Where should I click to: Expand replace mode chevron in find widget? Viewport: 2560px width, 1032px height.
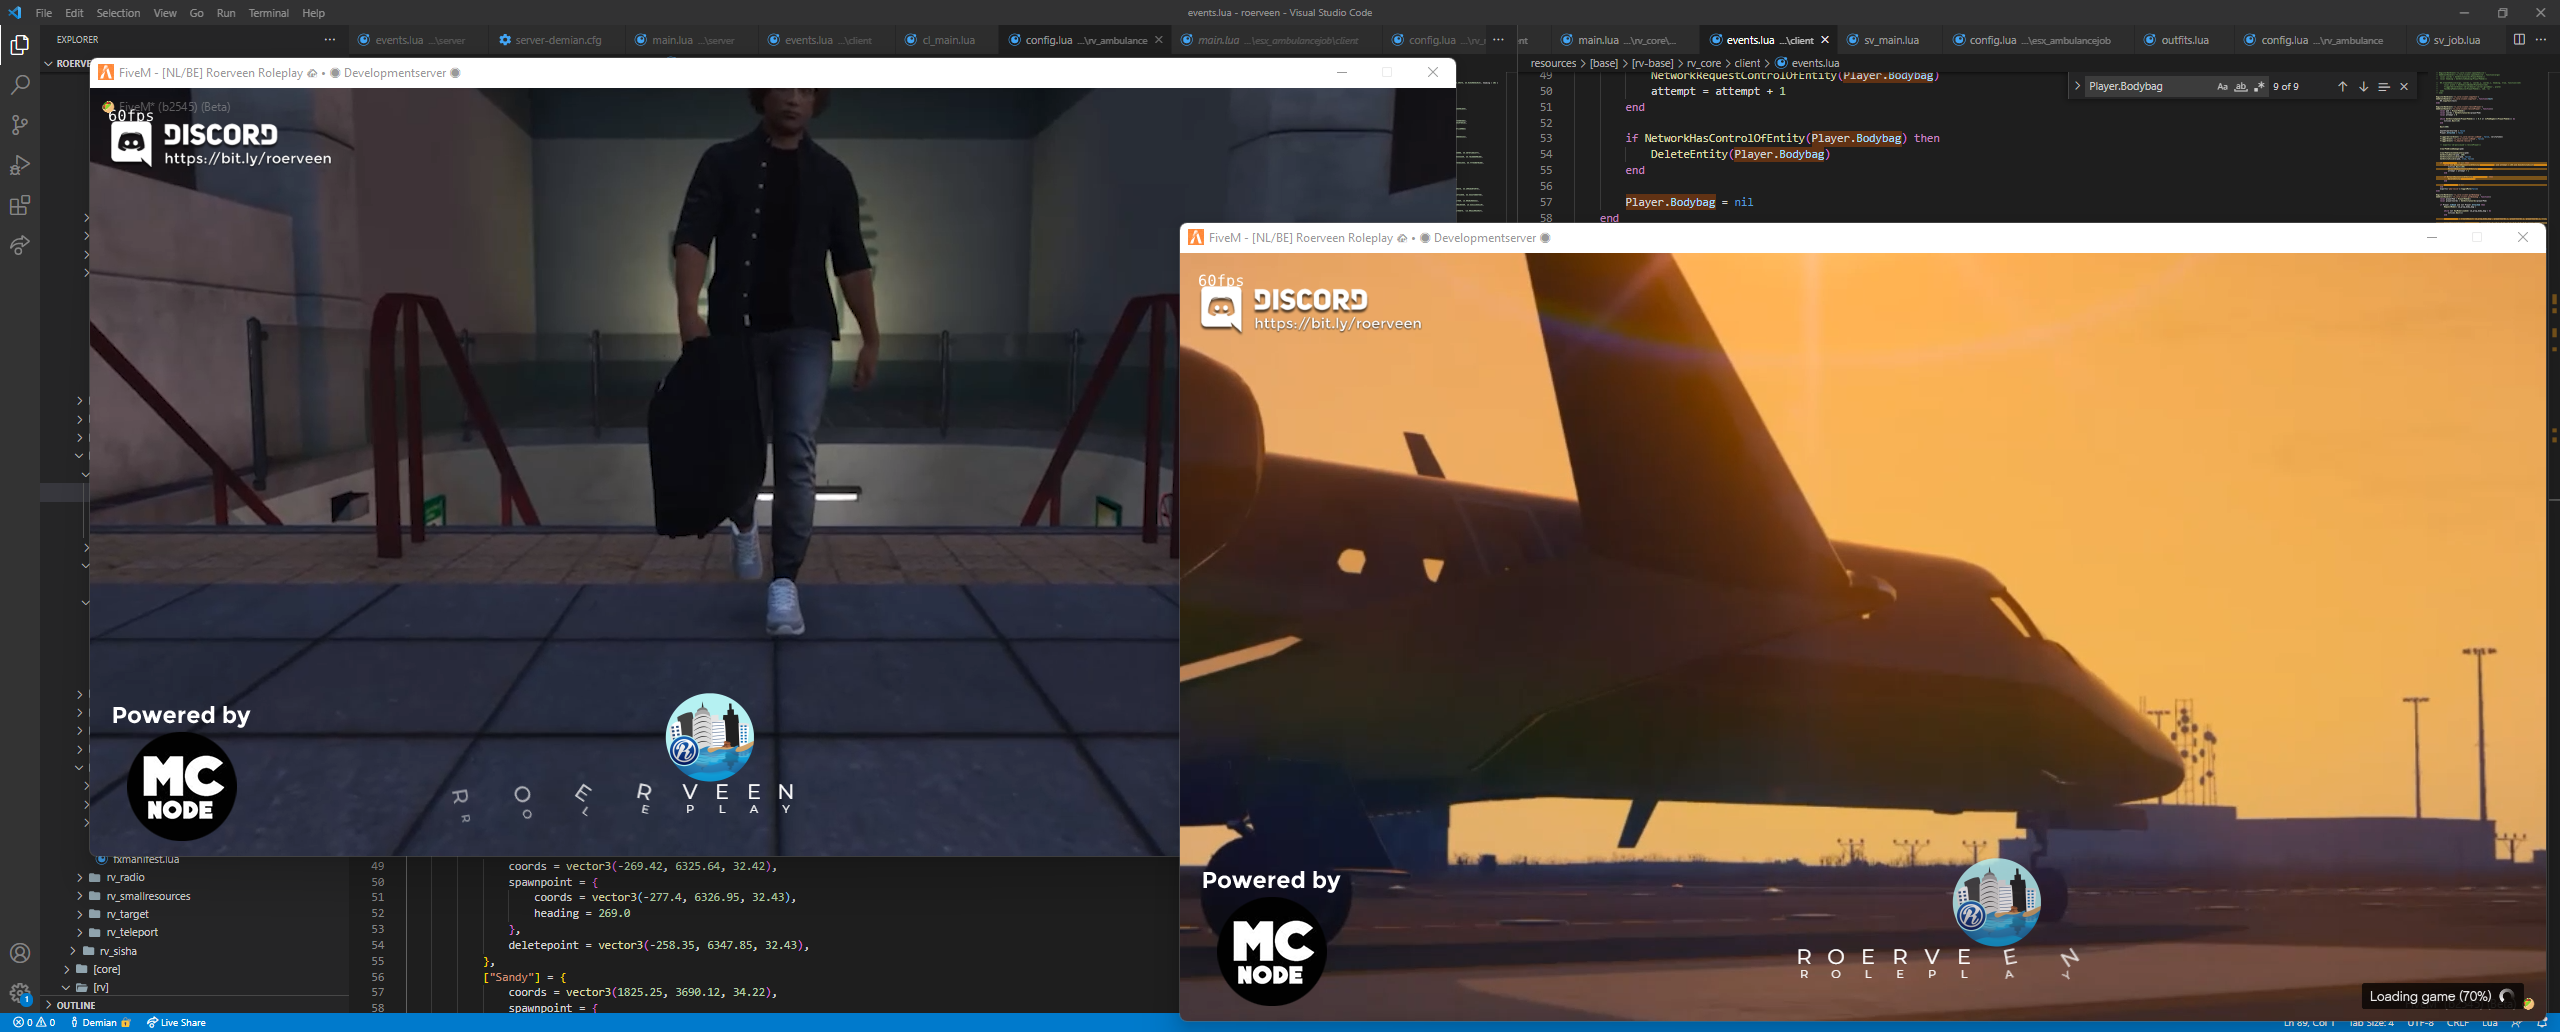pos(2078,87)
